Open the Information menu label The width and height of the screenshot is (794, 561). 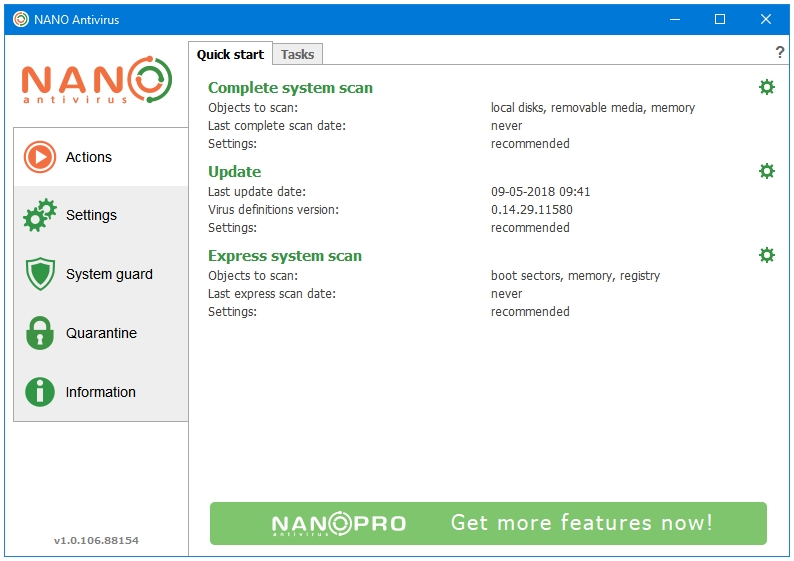click(x=101, y=392)
